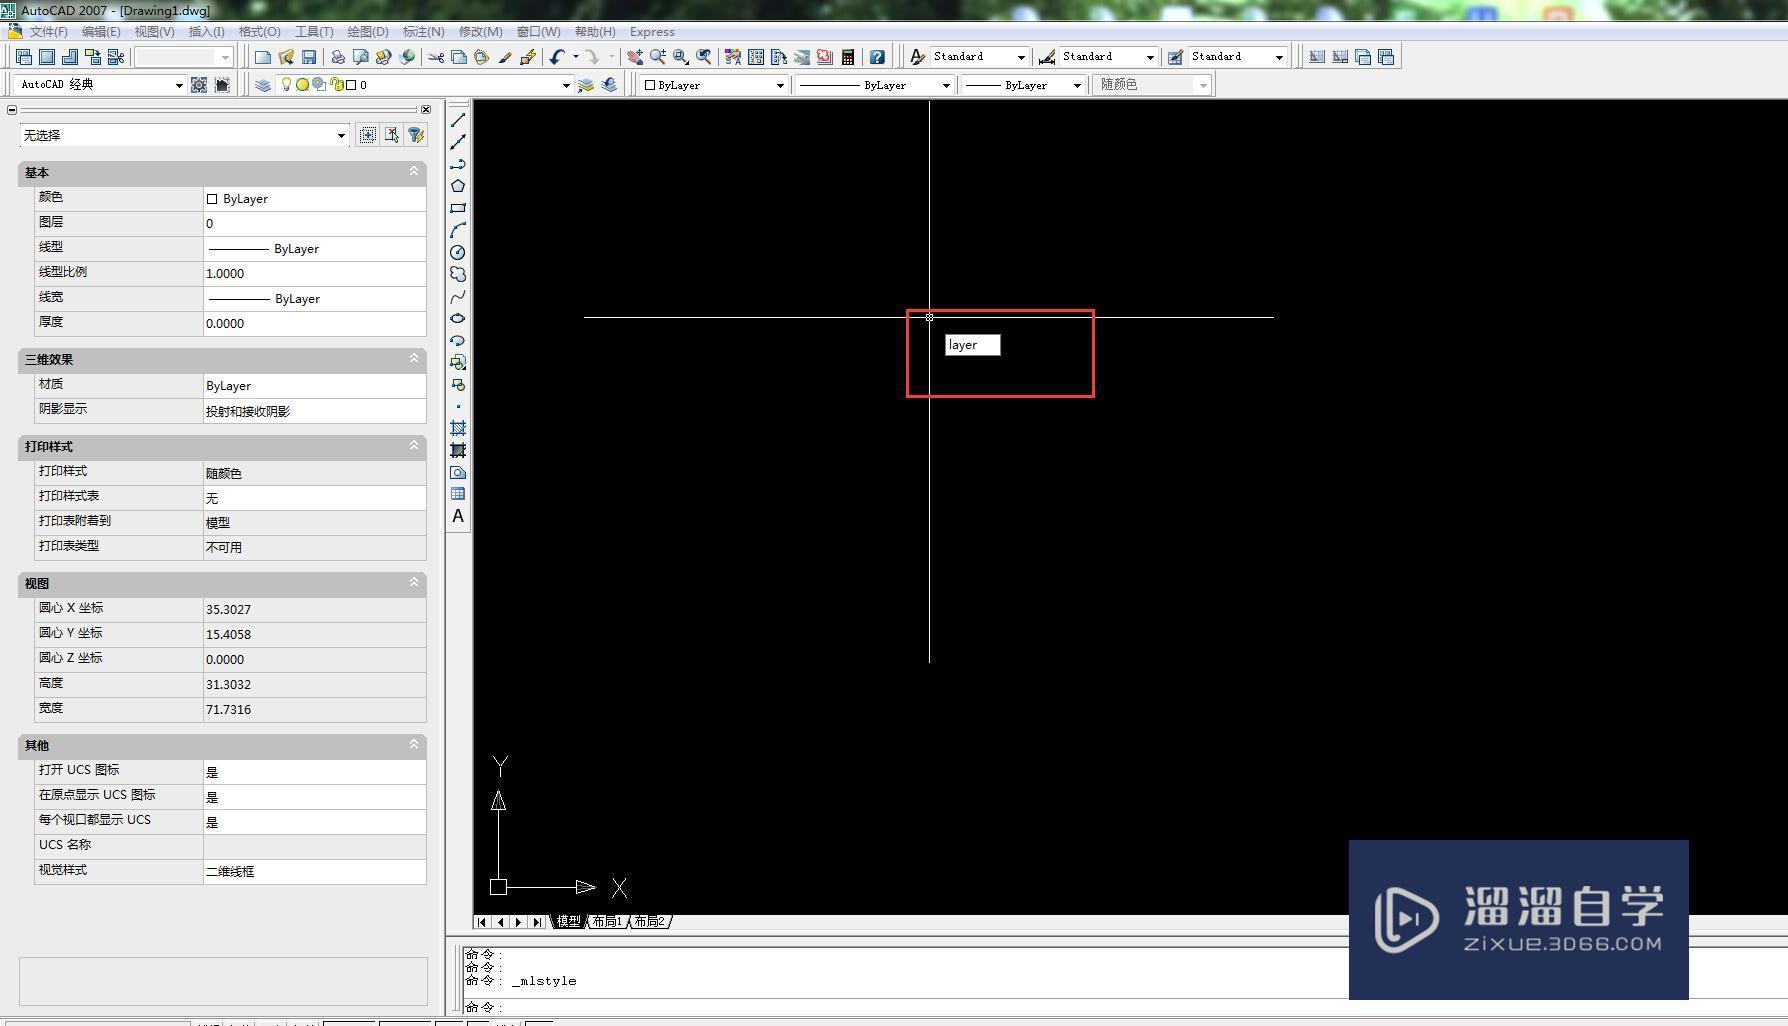The height and width of the screenshot is (1026, 1788).
Task: Collapse the 三维效果 section
Action: [414, 358]
